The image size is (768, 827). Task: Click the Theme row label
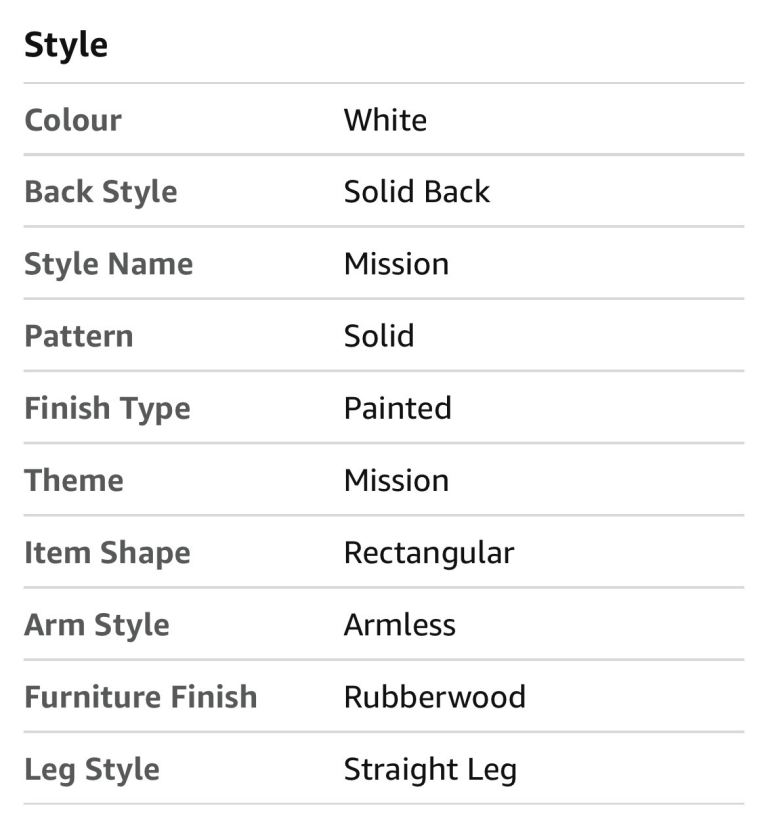pos(74,480)
